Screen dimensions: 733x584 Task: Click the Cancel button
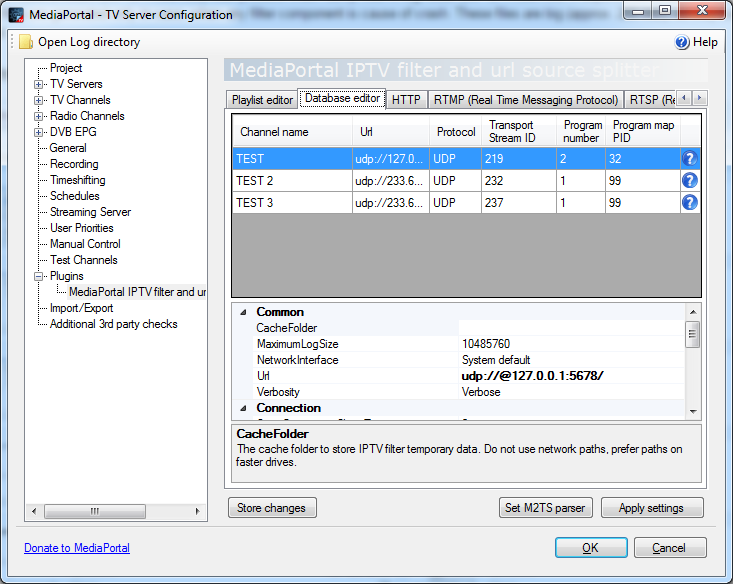pos(669,548)
